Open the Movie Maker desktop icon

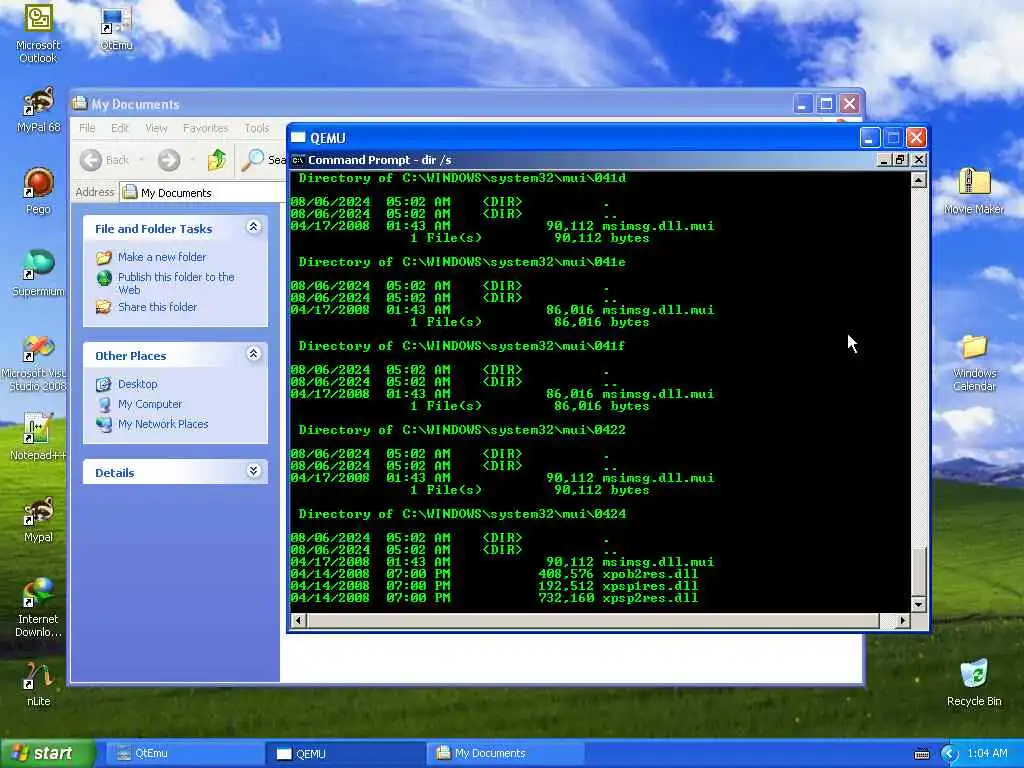point(974,191)
